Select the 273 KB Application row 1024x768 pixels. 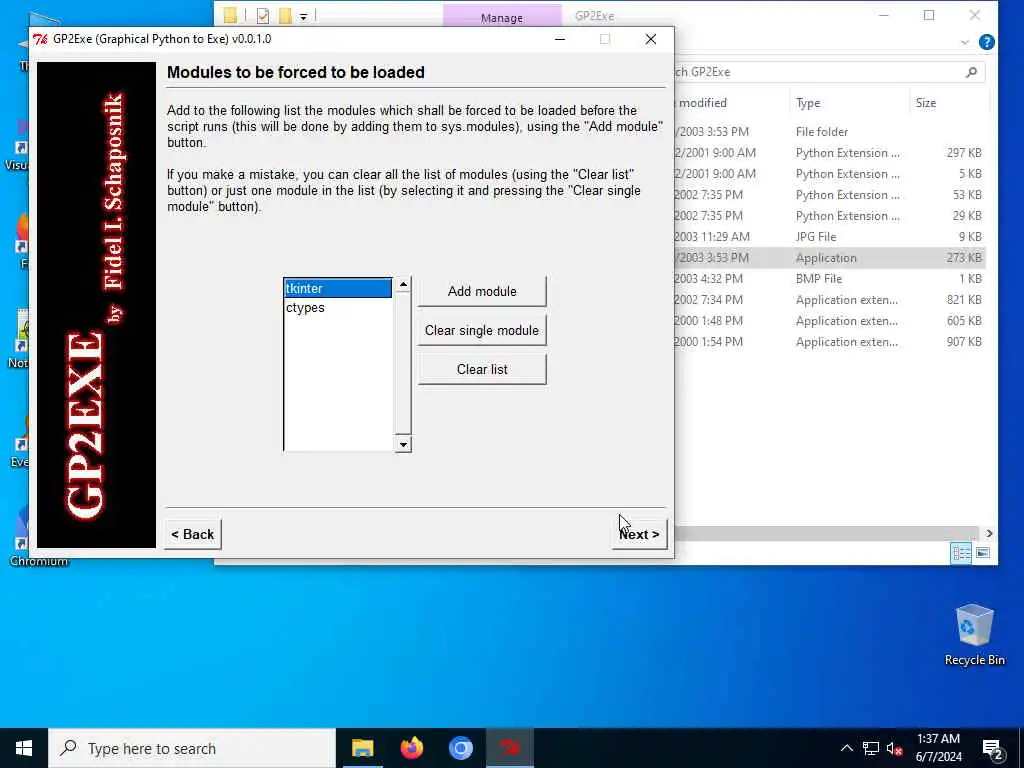[829, 257]
